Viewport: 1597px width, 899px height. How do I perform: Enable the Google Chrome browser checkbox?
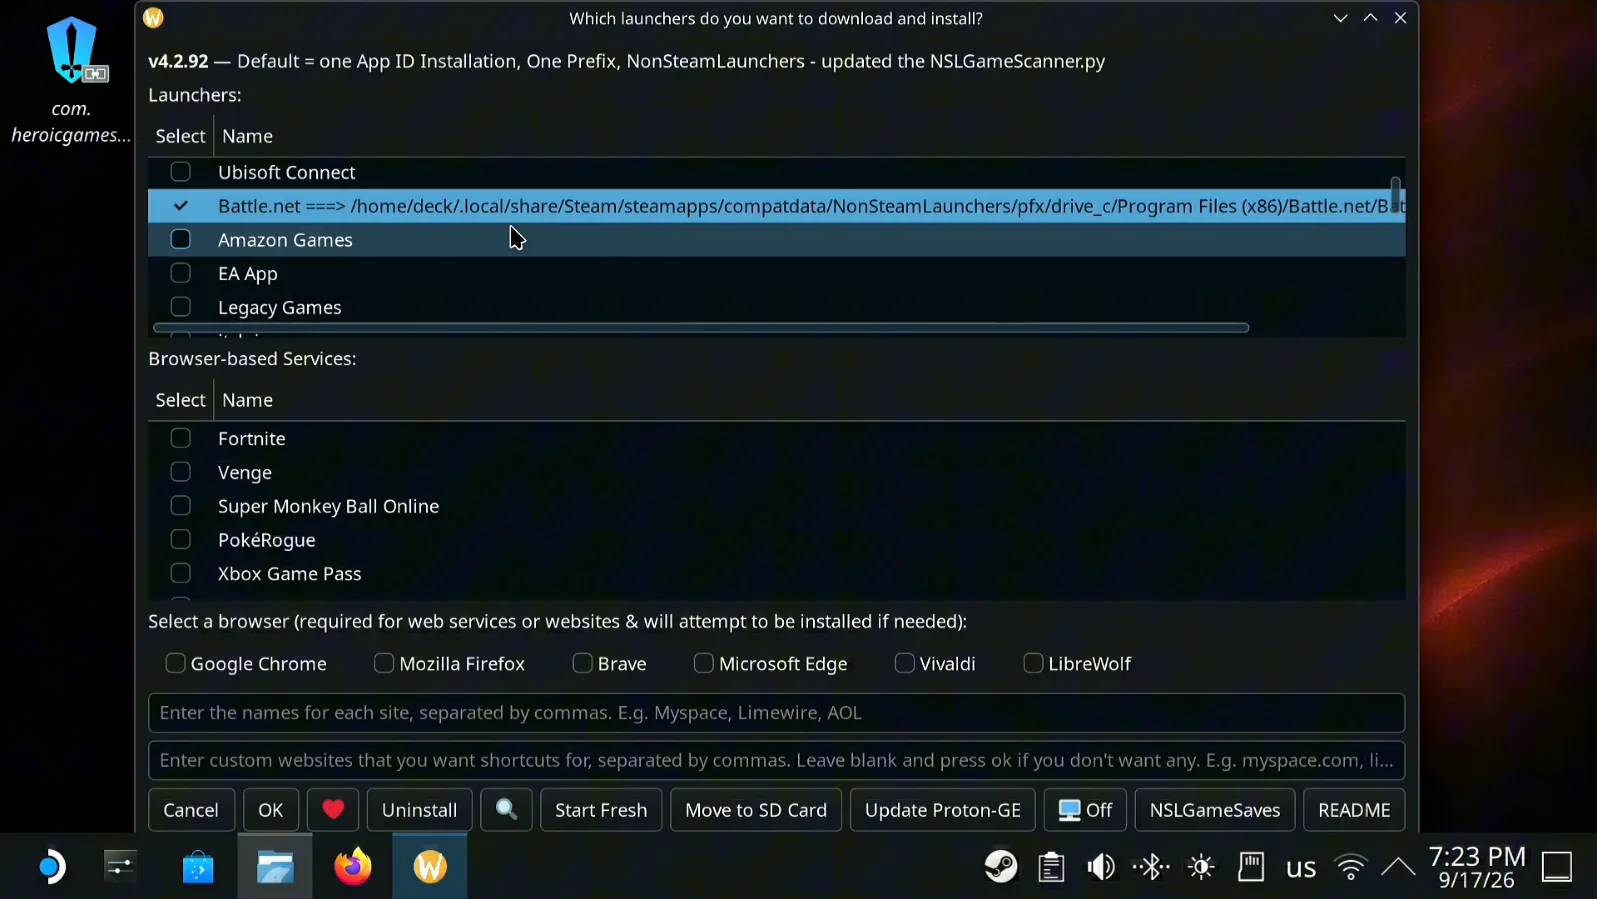175,663
